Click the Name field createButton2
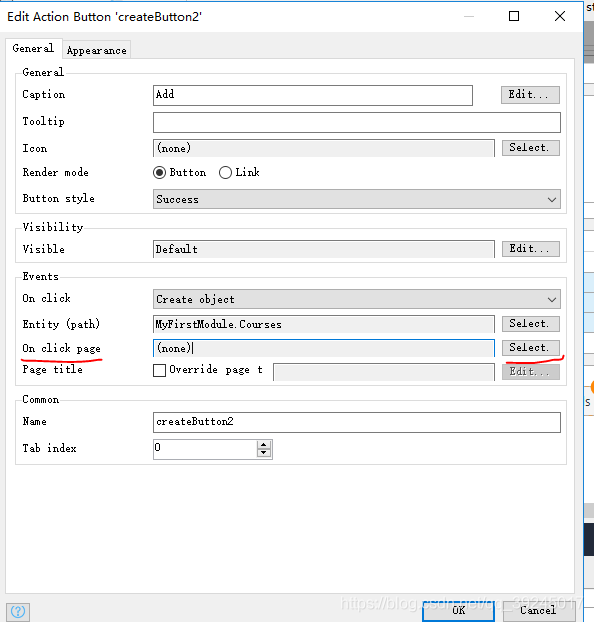Screen dimensions: 594x622 pyautogui.click(x=357, y=422)
